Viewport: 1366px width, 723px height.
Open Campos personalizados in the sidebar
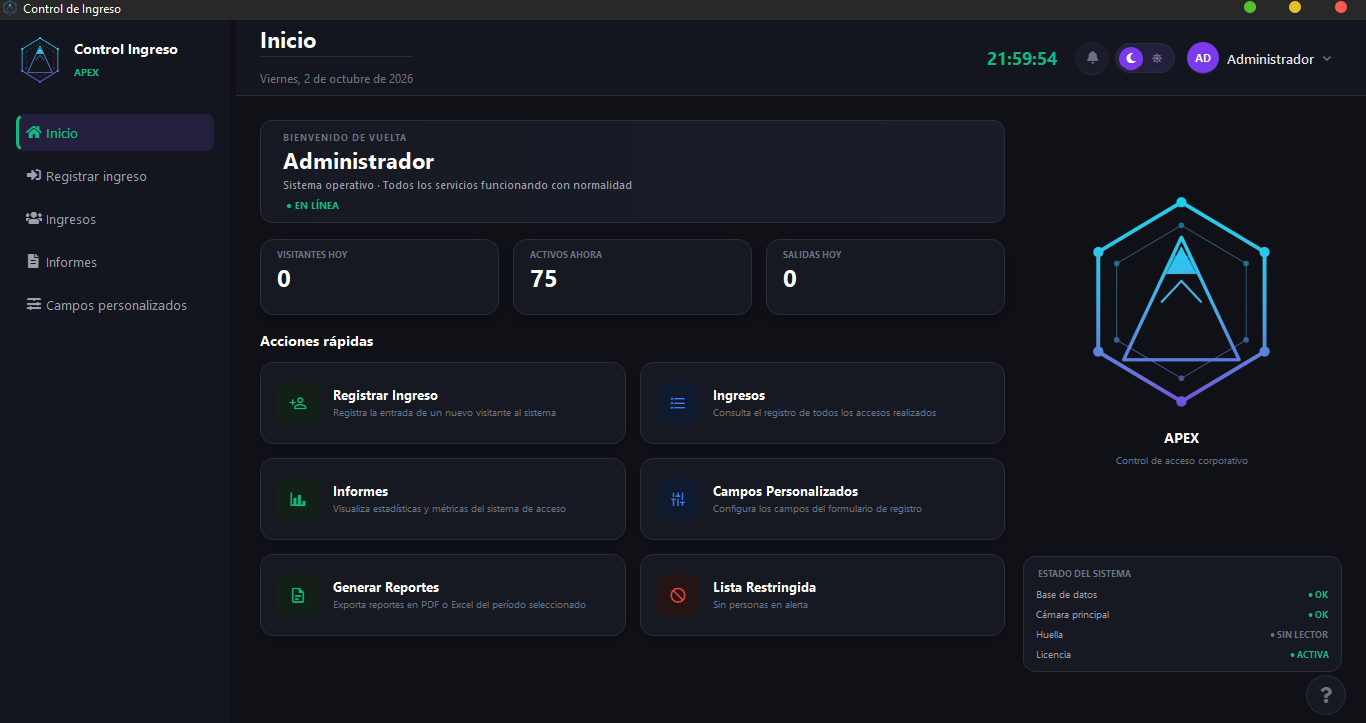click(115, 305)
